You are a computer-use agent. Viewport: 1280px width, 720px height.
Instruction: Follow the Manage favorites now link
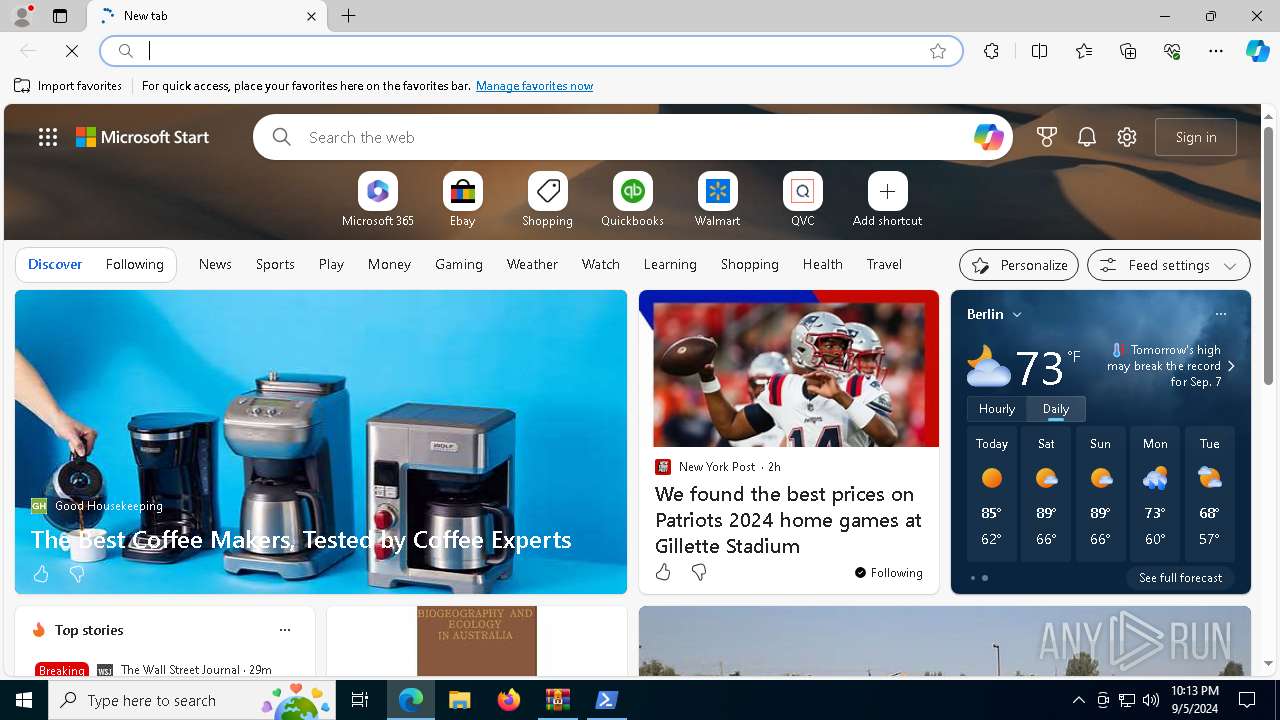pos(534,86)
